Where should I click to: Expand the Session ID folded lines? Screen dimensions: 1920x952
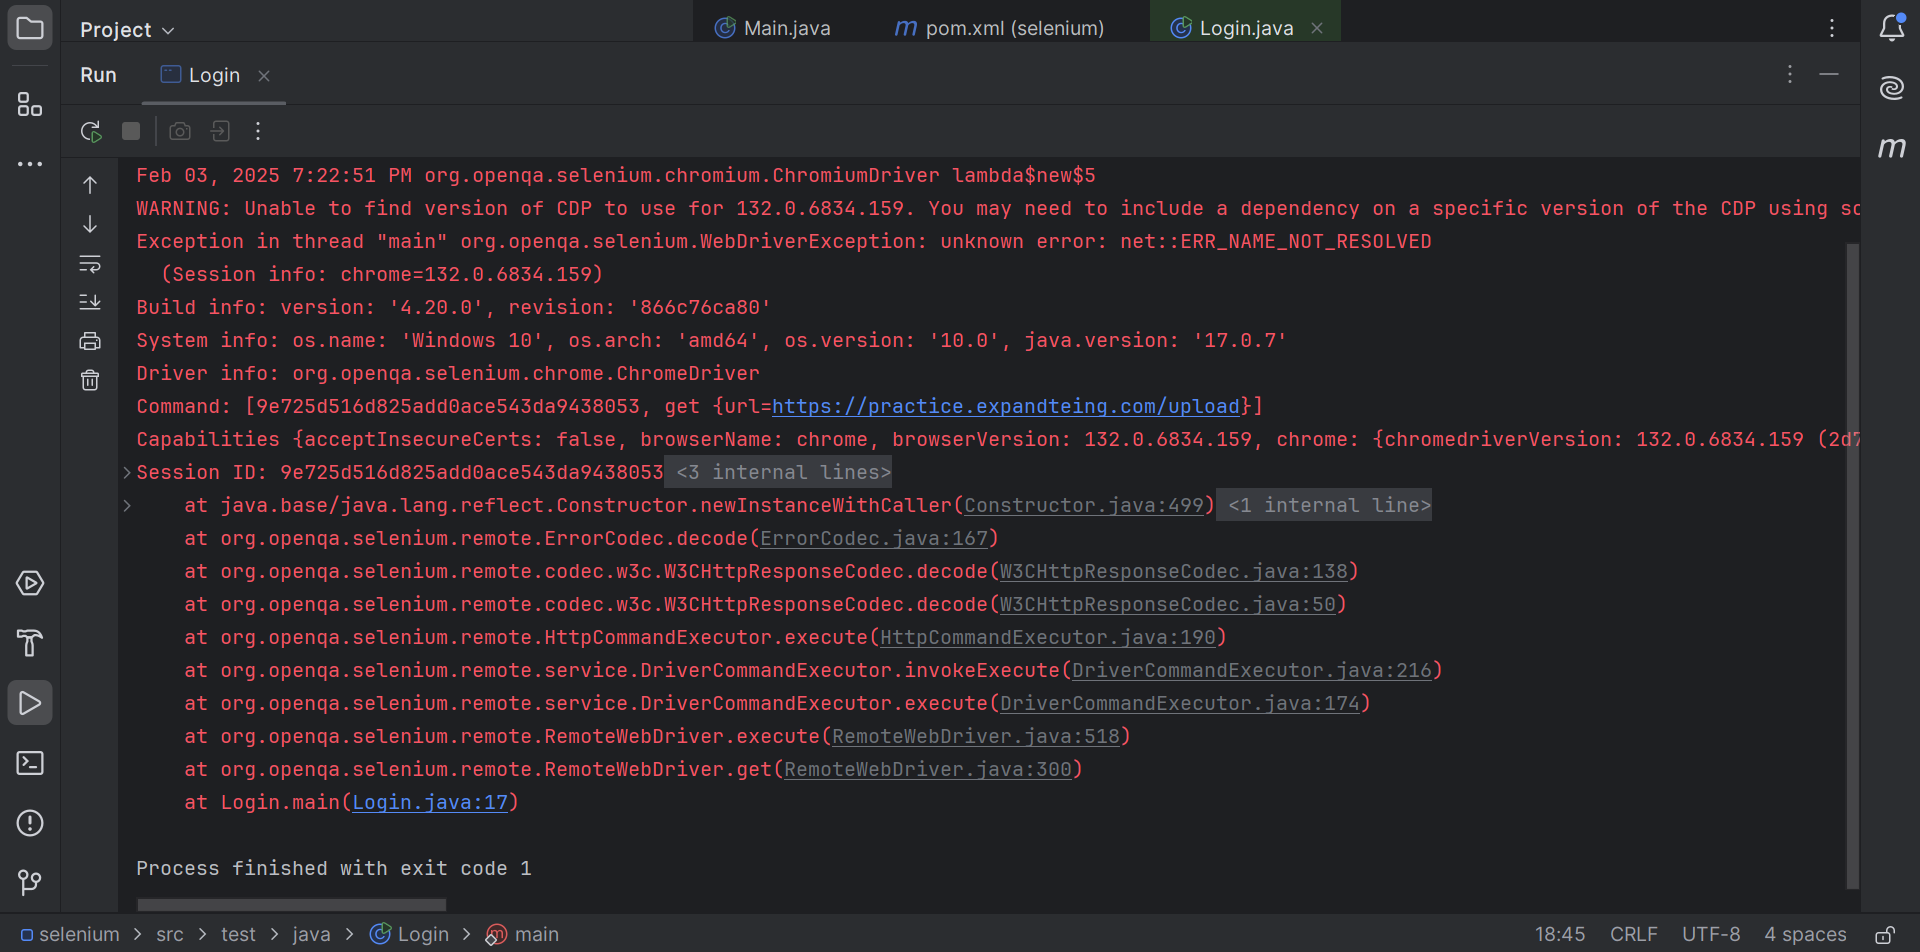127,472
